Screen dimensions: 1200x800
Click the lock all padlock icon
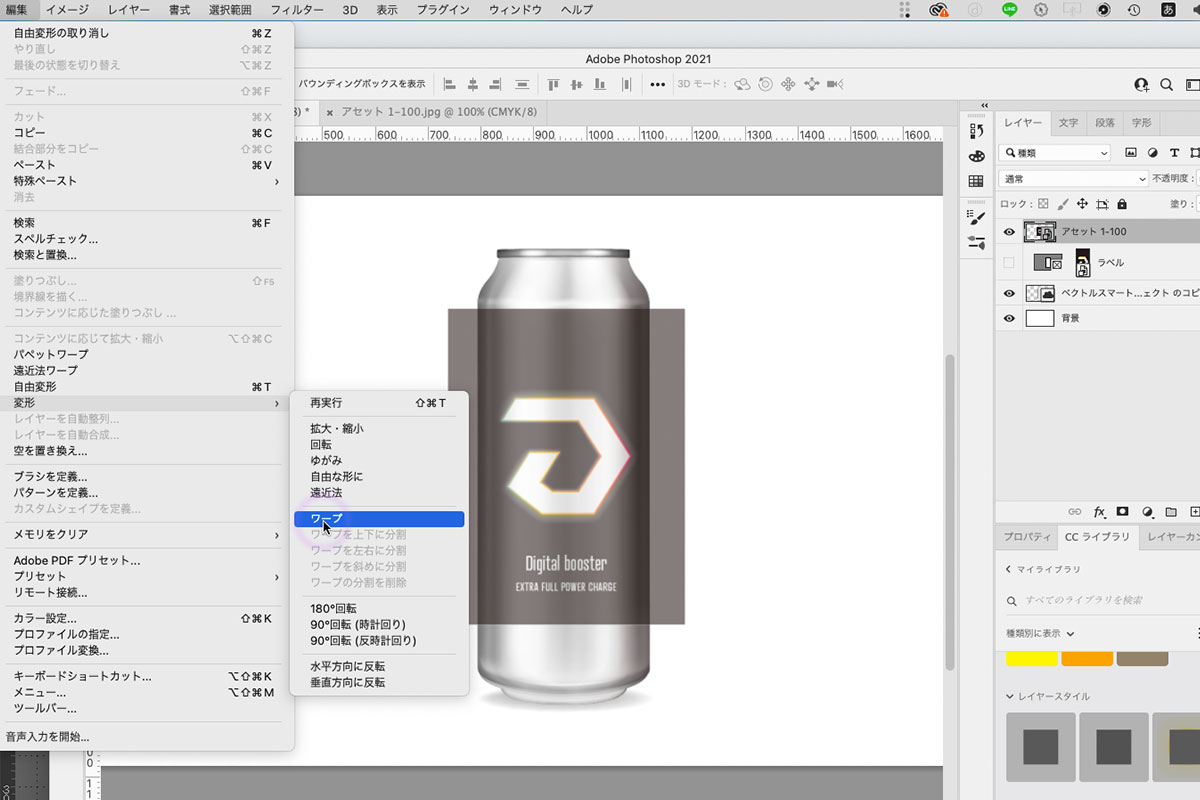tap(1122, 204)
